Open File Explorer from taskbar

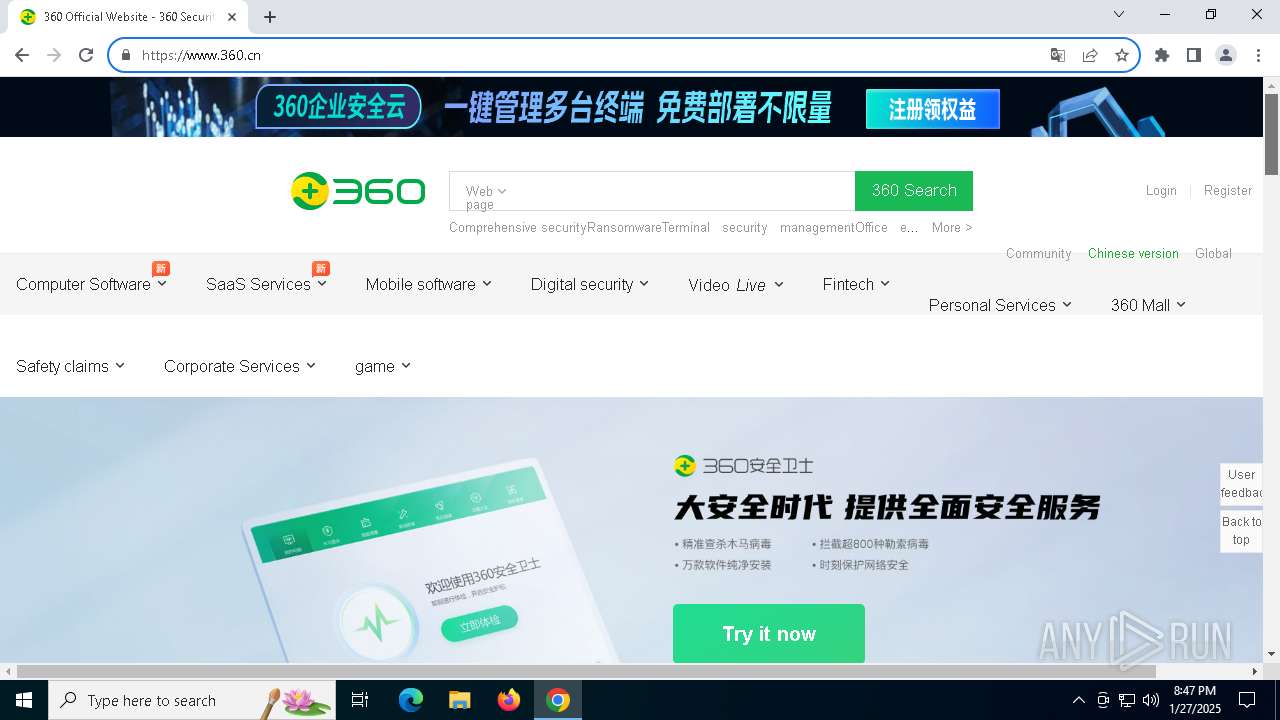[459, 700]
